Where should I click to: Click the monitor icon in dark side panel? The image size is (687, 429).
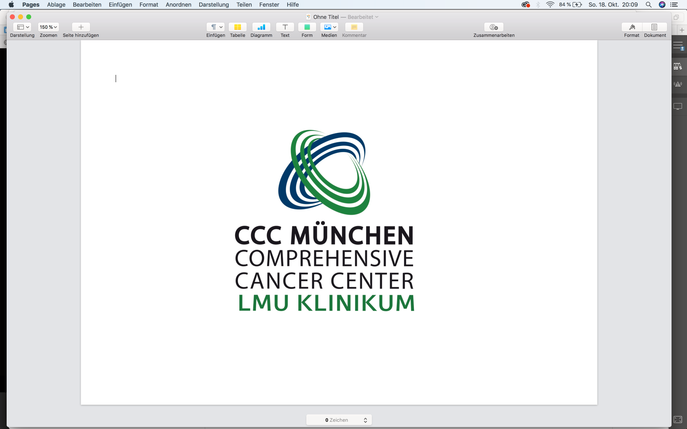point(678,106)
